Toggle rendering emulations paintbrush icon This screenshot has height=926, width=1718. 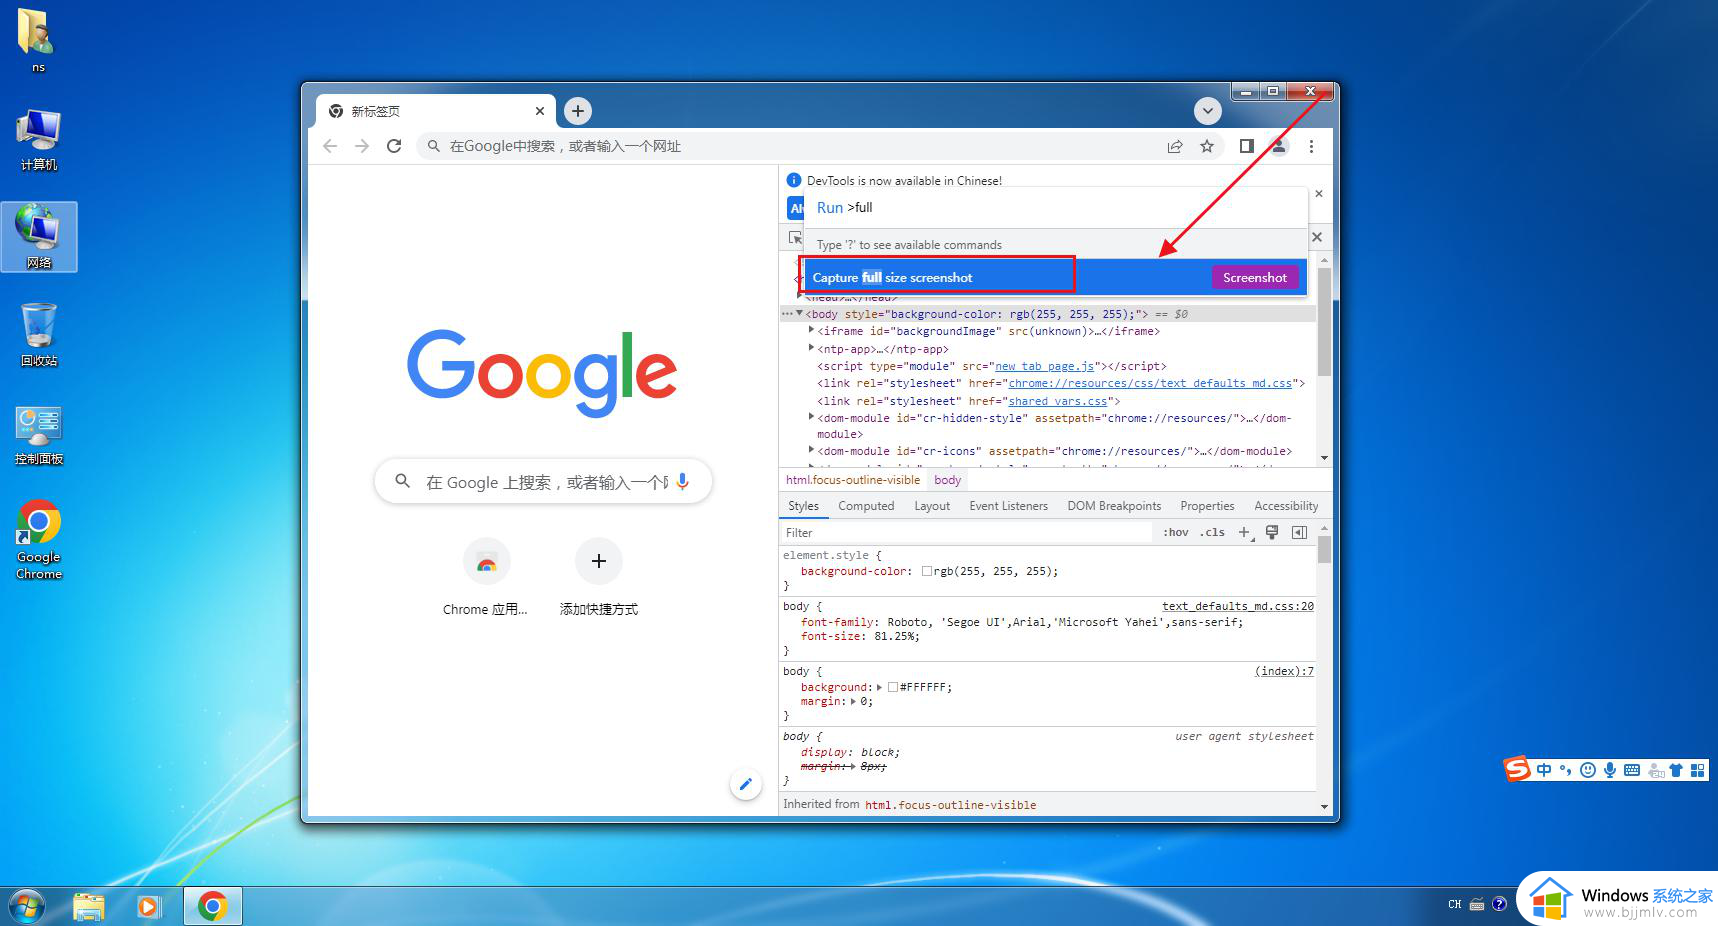[1272, 533]
